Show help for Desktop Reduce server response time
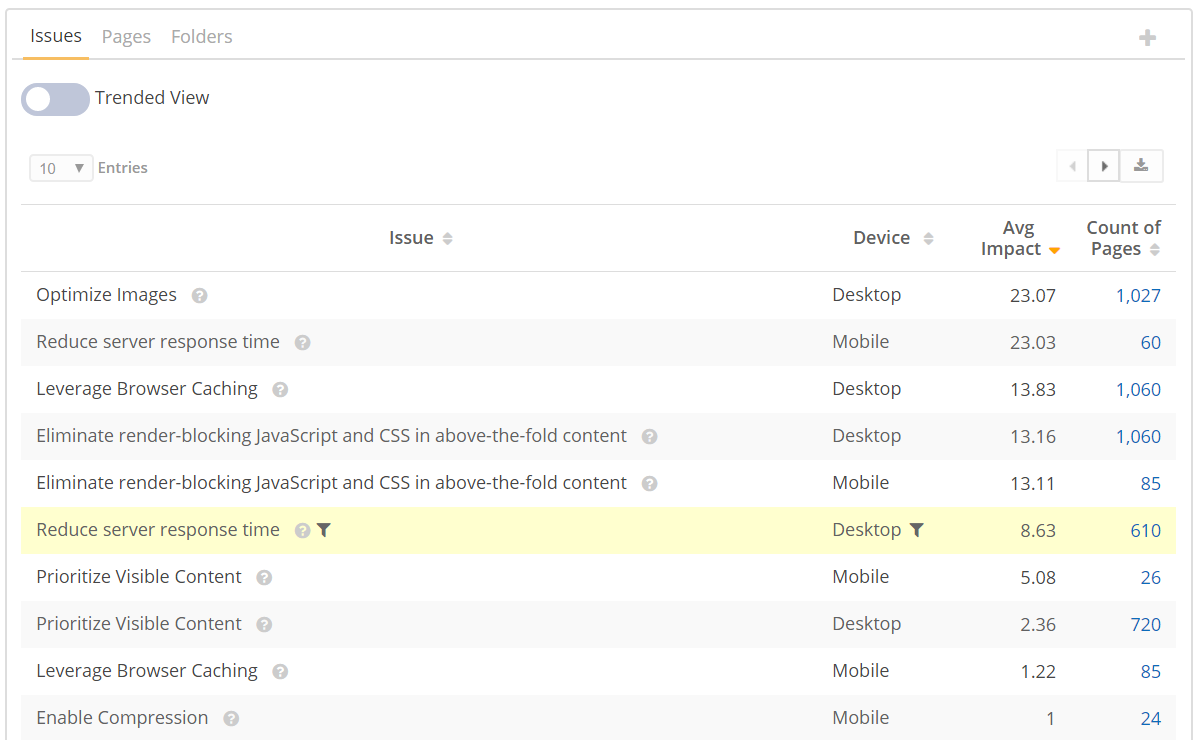The height and width of the screenshot is (740, 1202). click(302, 530)
